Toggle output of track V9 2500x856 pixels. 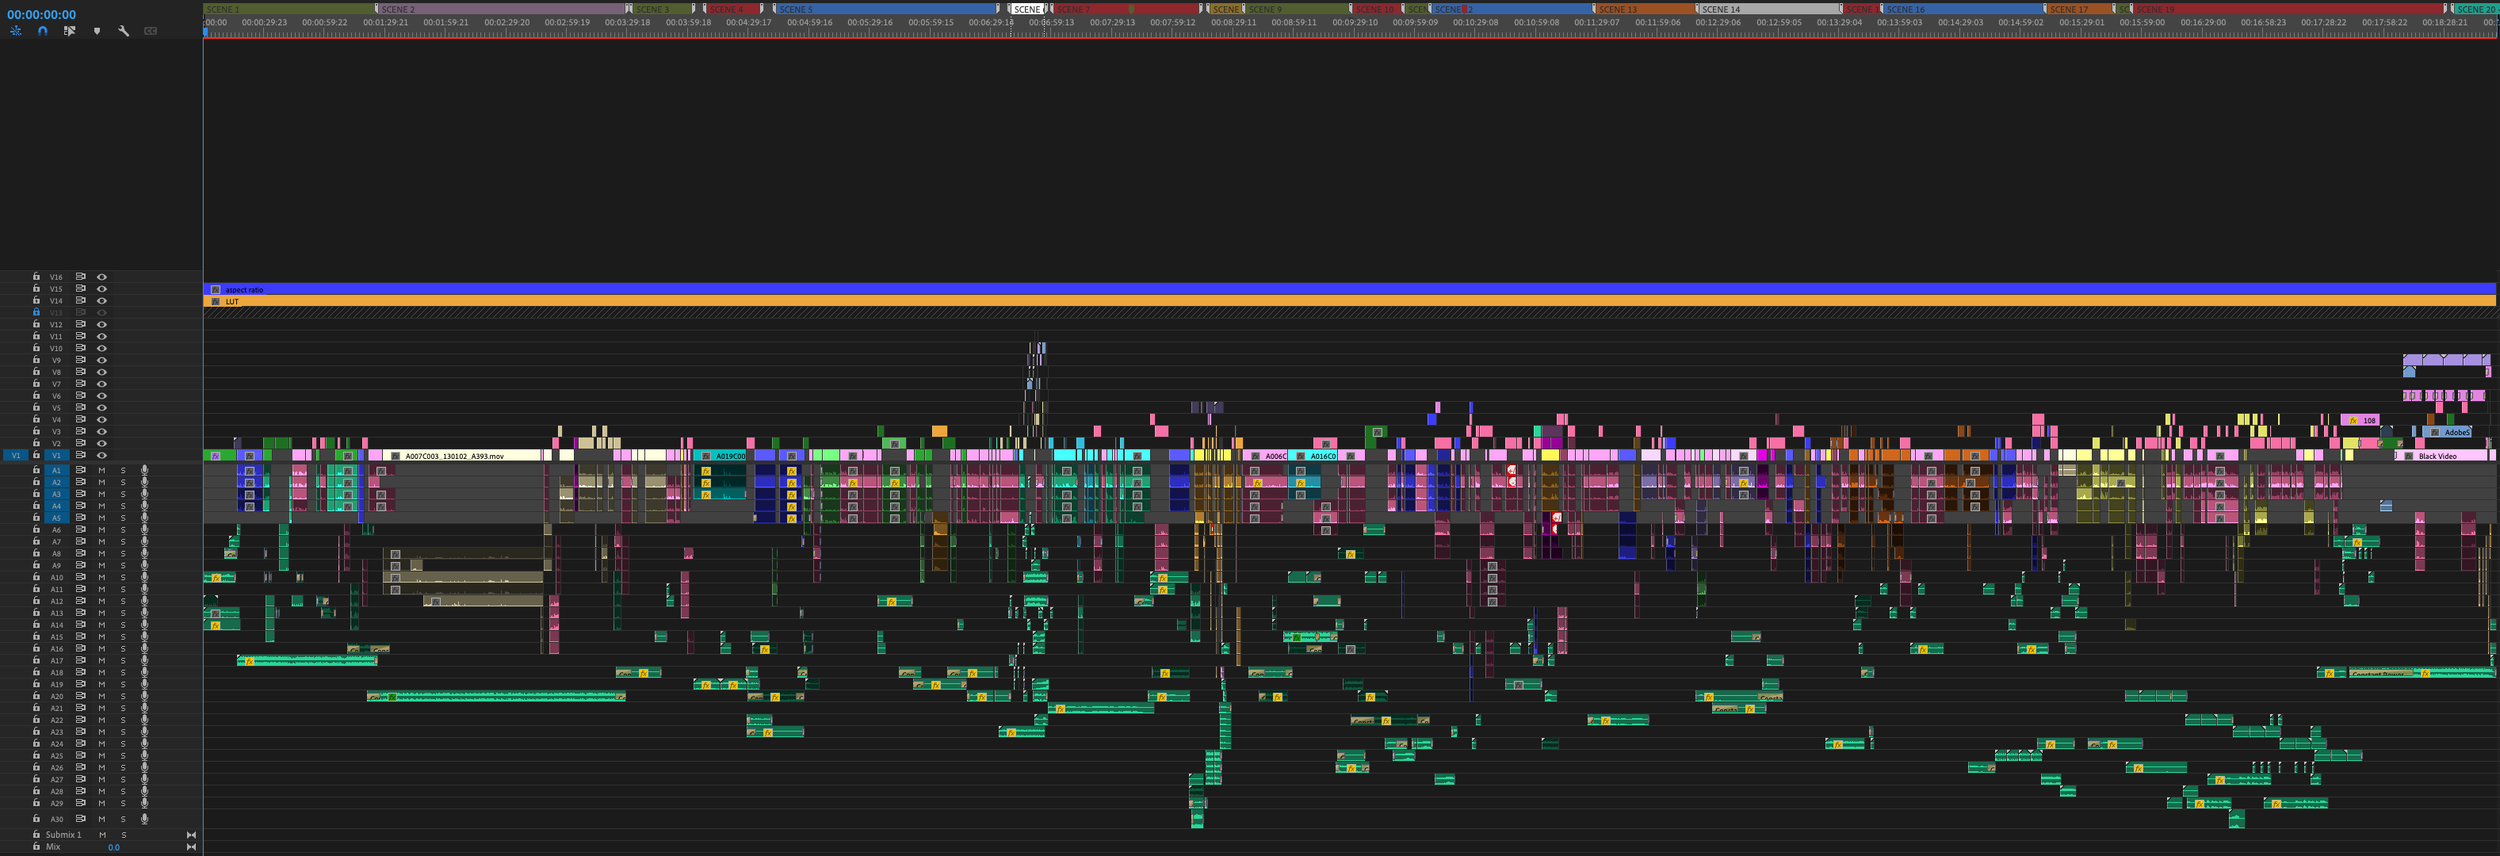tap(101, 360)
